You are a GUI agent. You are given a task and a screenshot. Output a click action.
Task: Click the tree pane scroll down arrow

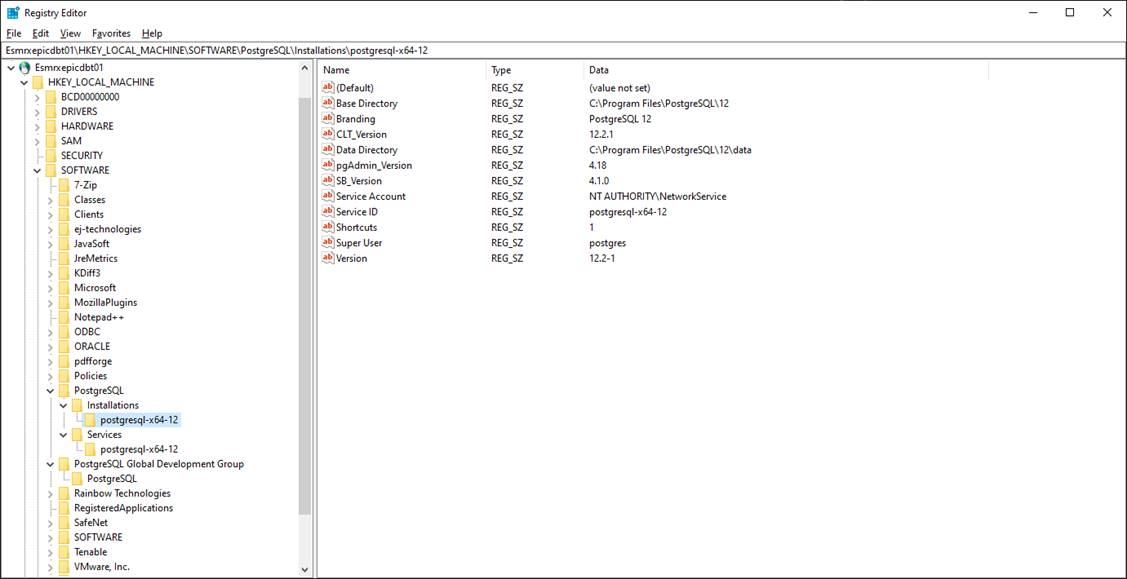305,570
